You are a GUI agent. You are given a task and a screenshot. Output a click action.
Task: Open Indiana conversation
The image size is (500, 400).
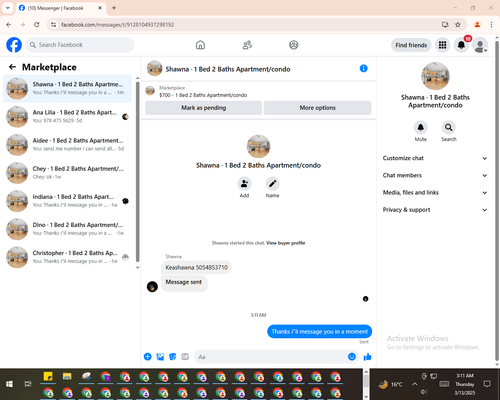pyautogui.click(x=67, y=201)
